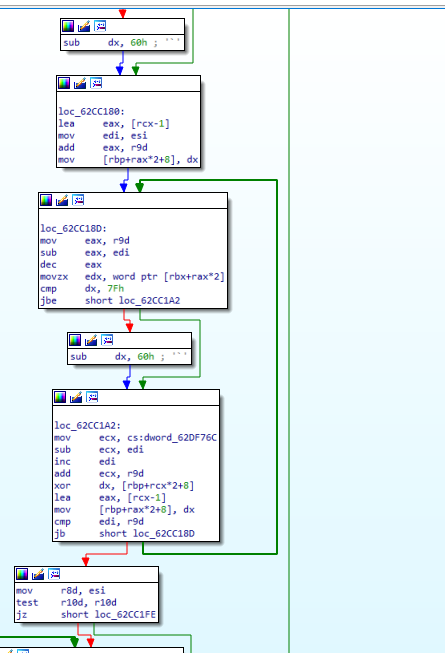Follow loc_62CC1FE target in the jz instruction

(125, 615)
